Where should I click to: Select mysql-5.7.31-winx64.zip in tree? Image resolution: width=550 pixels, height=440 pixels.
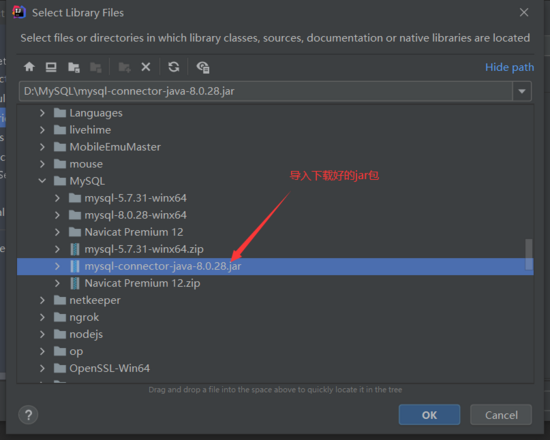(x=144, y=249)
